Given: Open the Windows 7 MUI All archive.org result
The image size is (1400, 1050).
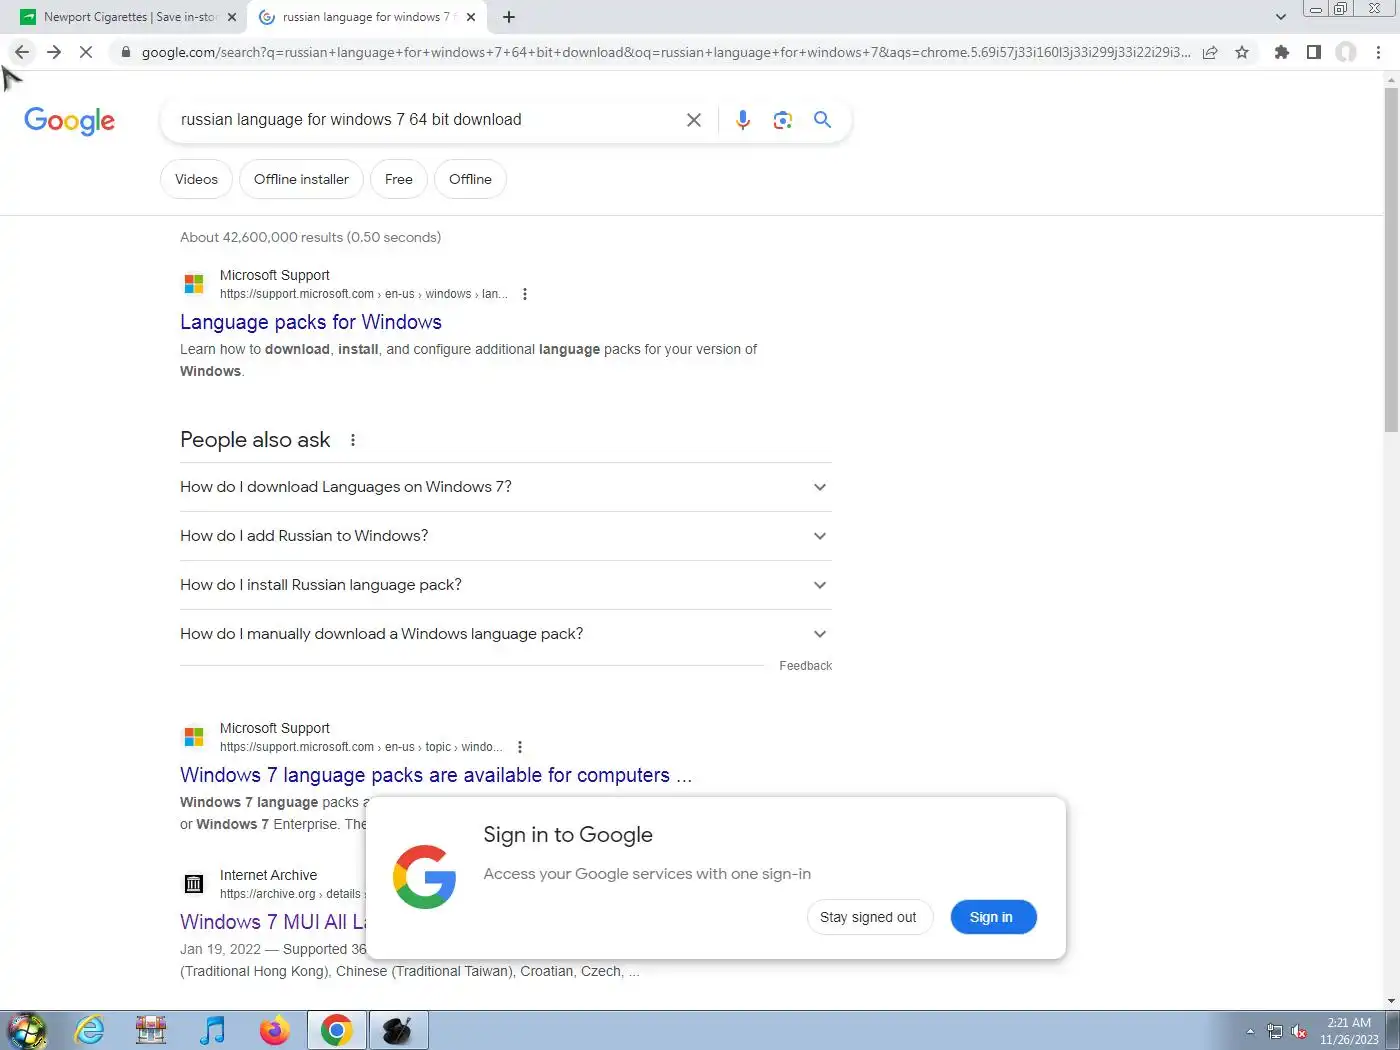Looking at the screenshot, I should tap(274, 922).
